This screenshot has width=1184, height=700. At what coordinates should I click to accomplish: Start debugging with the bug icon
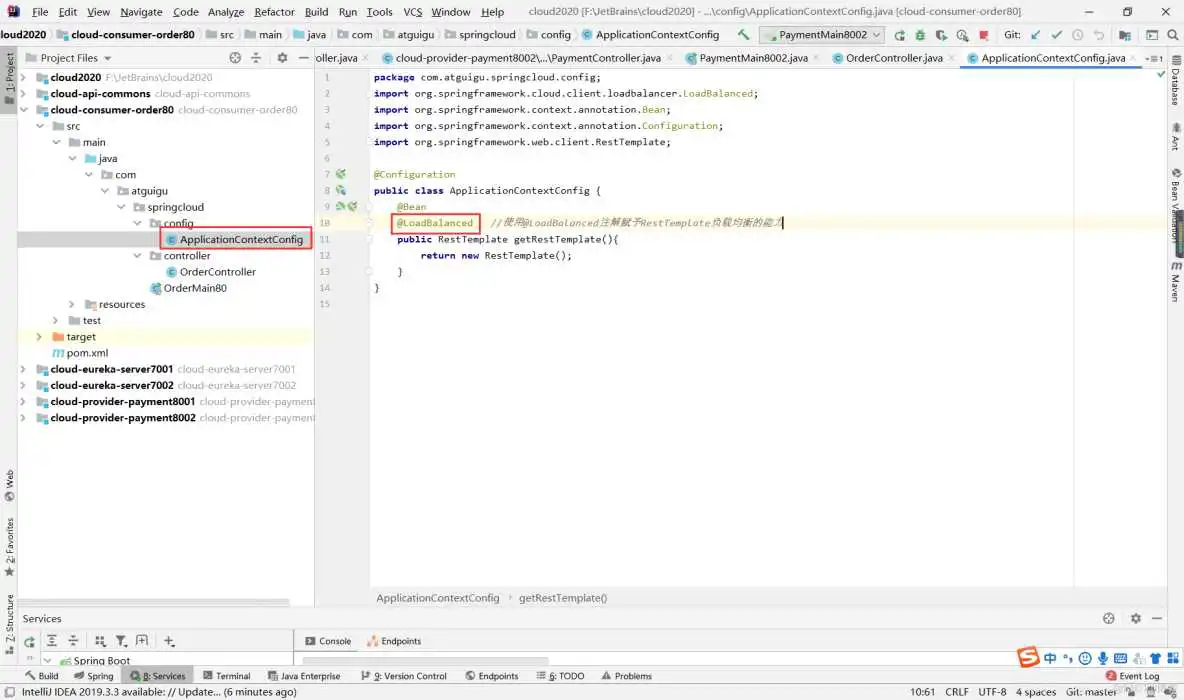pos(921,33)
